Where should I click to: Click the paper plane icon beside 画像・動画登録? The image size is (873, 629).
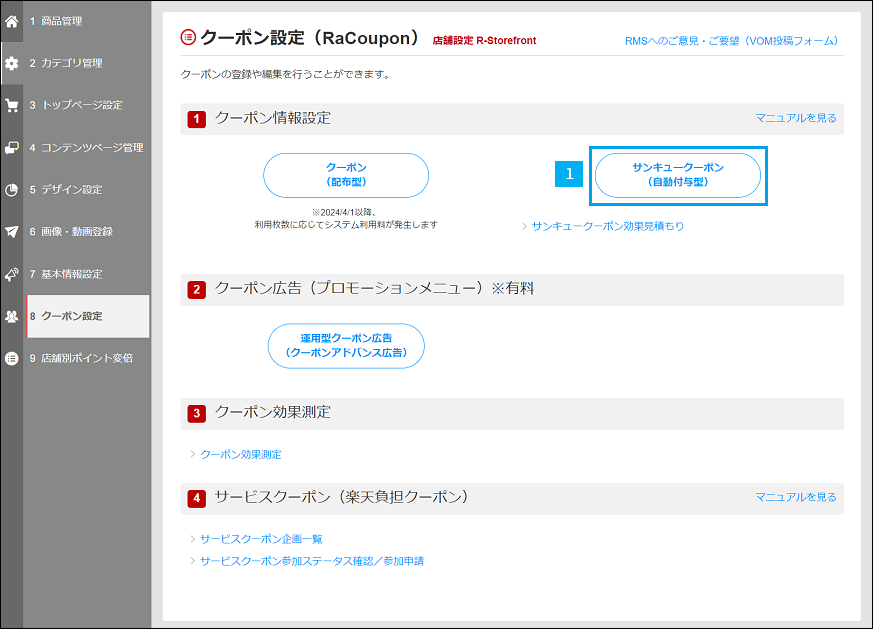point(13,230)
